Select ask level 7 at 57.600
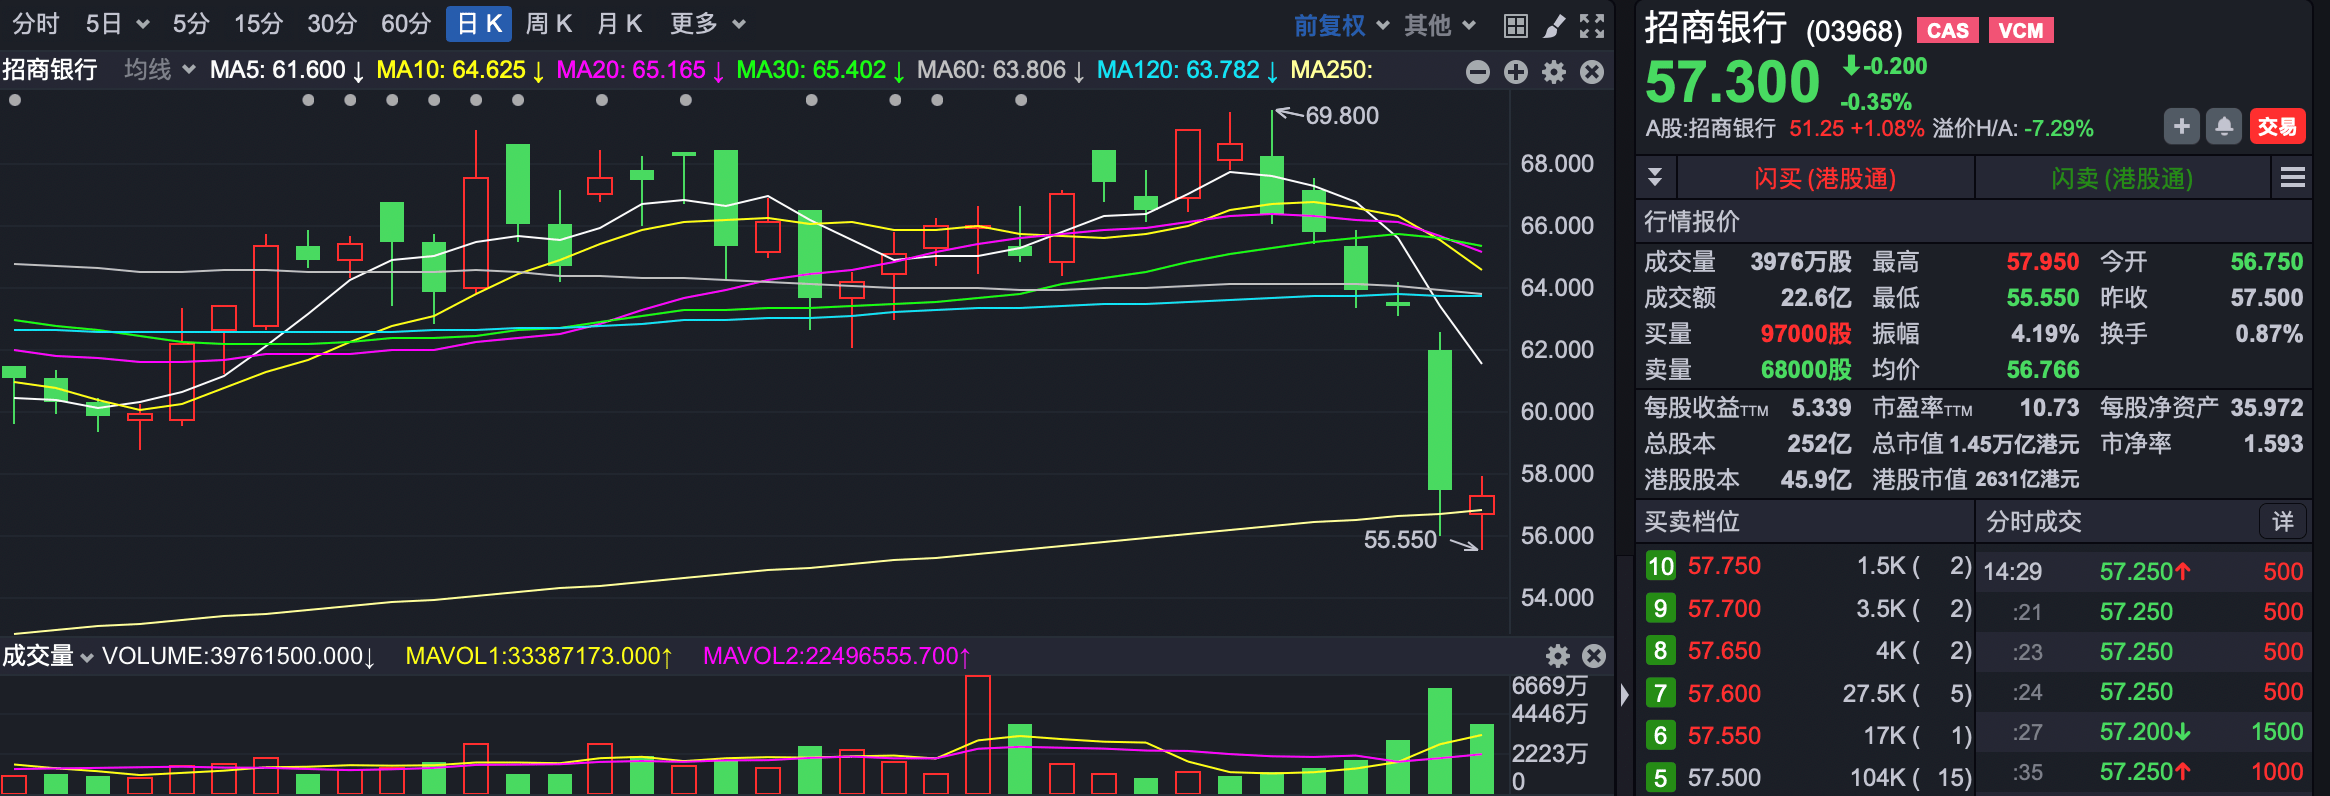 [x=1807, y=693]
